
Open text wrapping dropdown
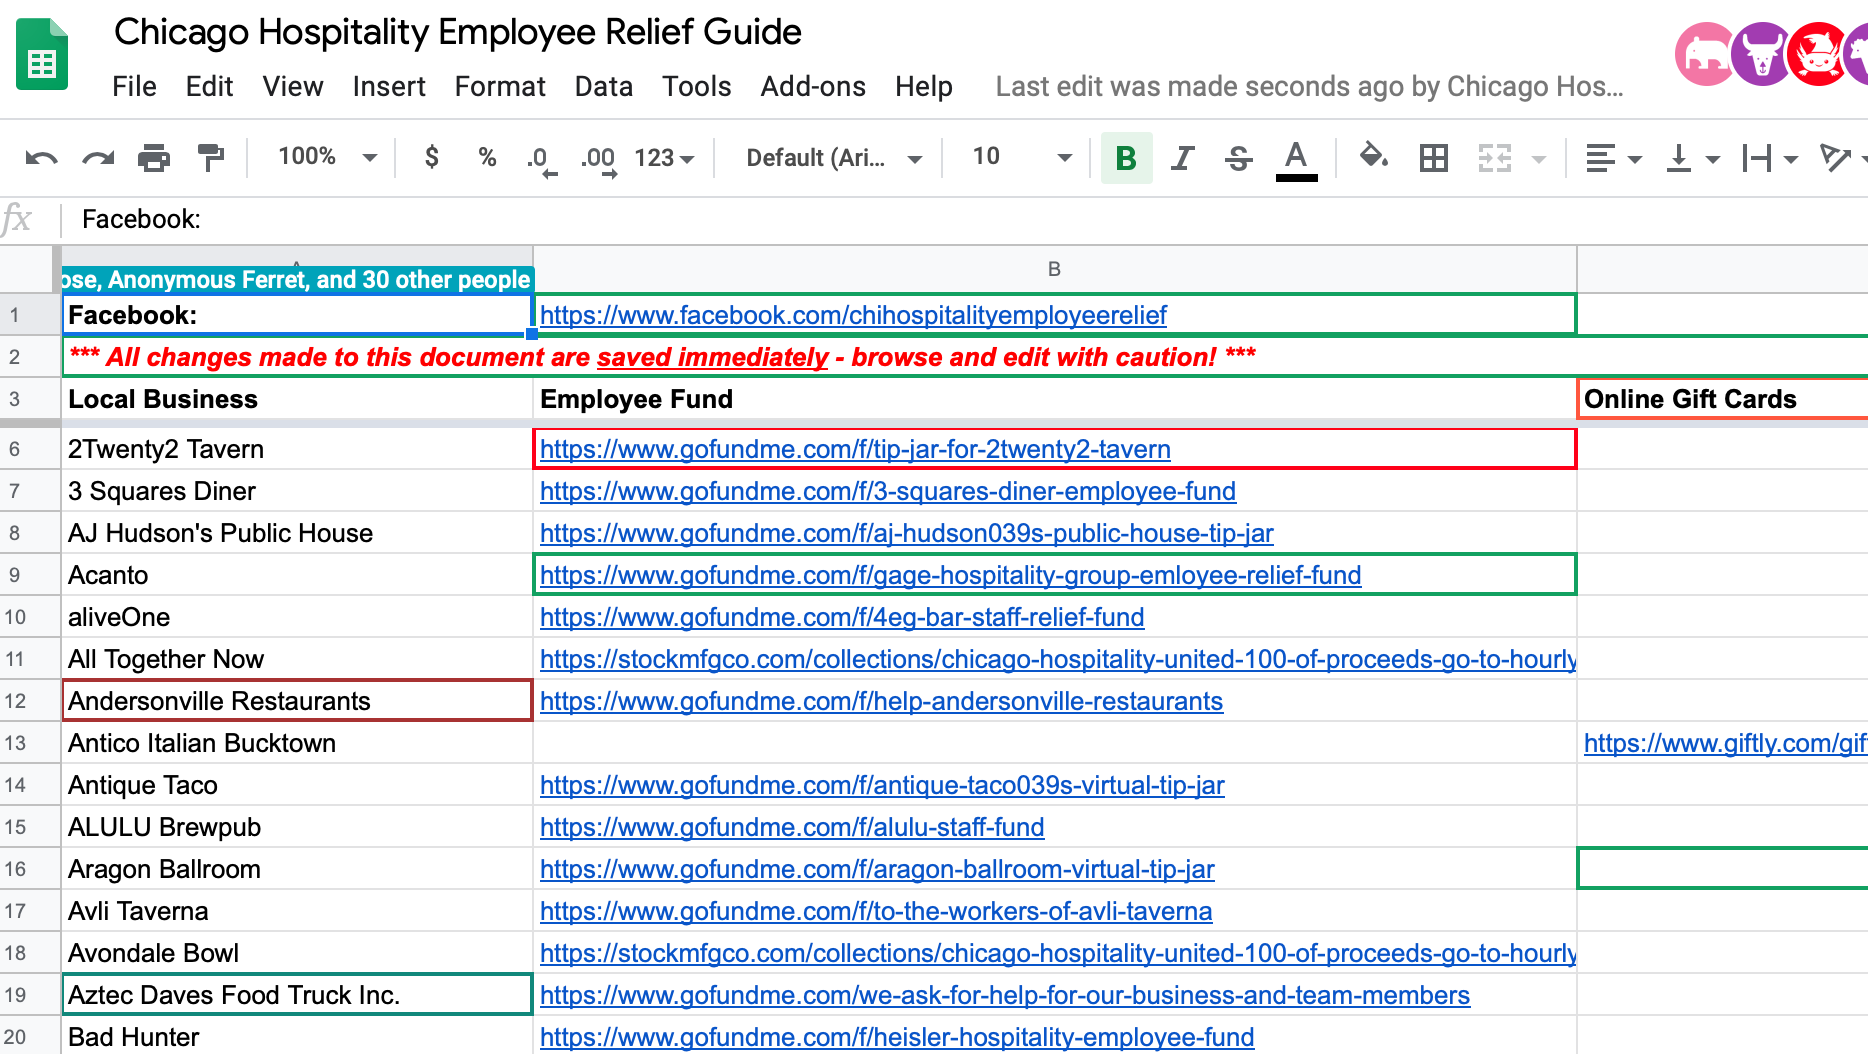click(1769, 158)
